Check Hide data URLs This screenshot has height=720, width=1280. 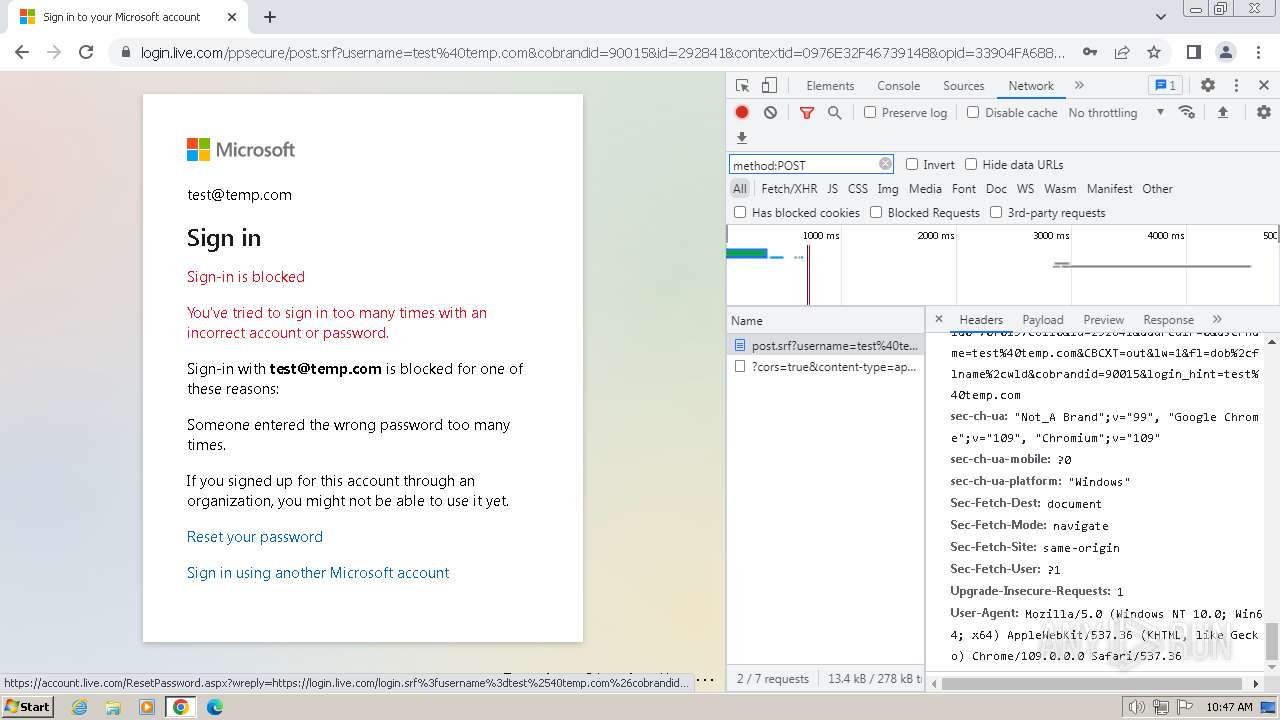971,164
